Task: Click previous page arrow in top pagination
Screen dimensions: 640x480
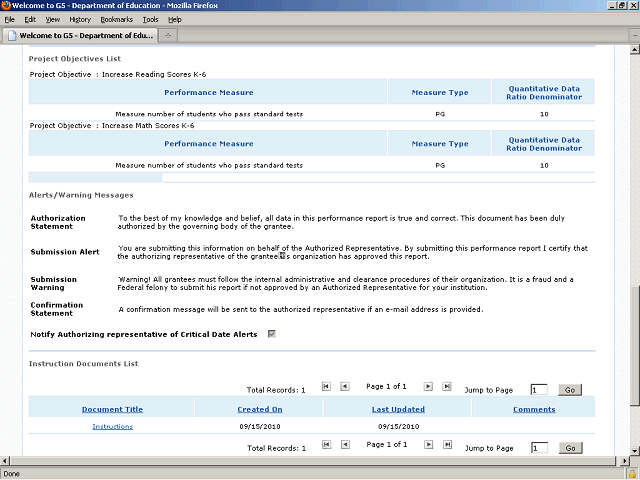Action: (x=344, y=386)
